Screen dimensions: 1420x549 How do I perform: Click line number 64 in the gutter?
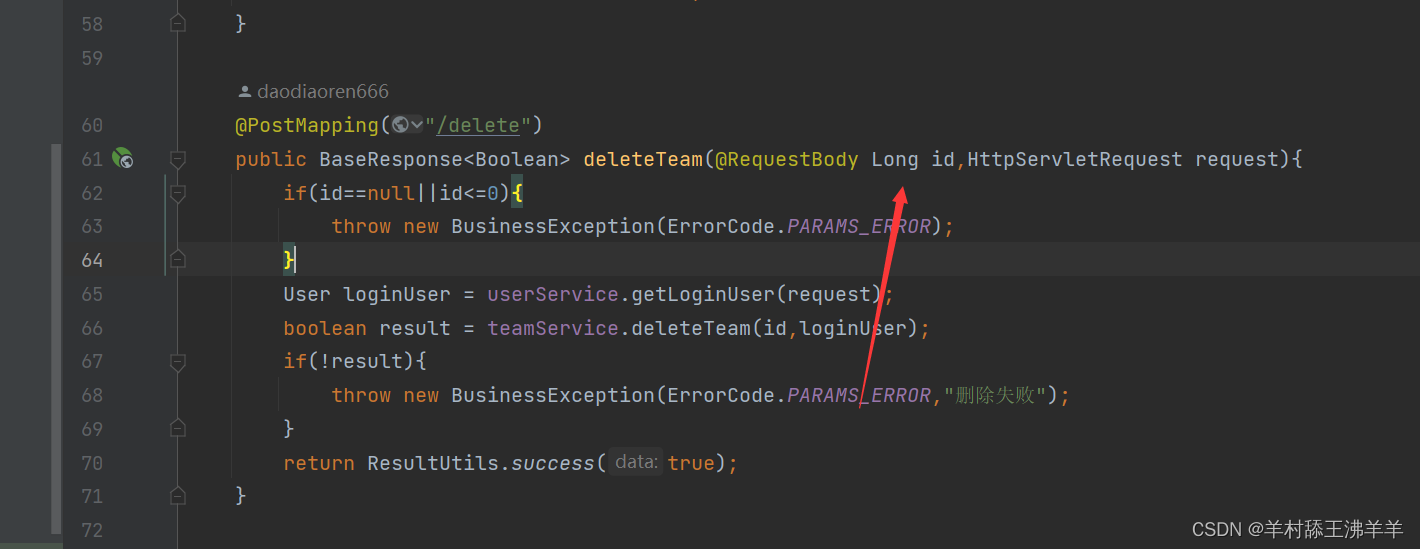(x=91, y=260)
